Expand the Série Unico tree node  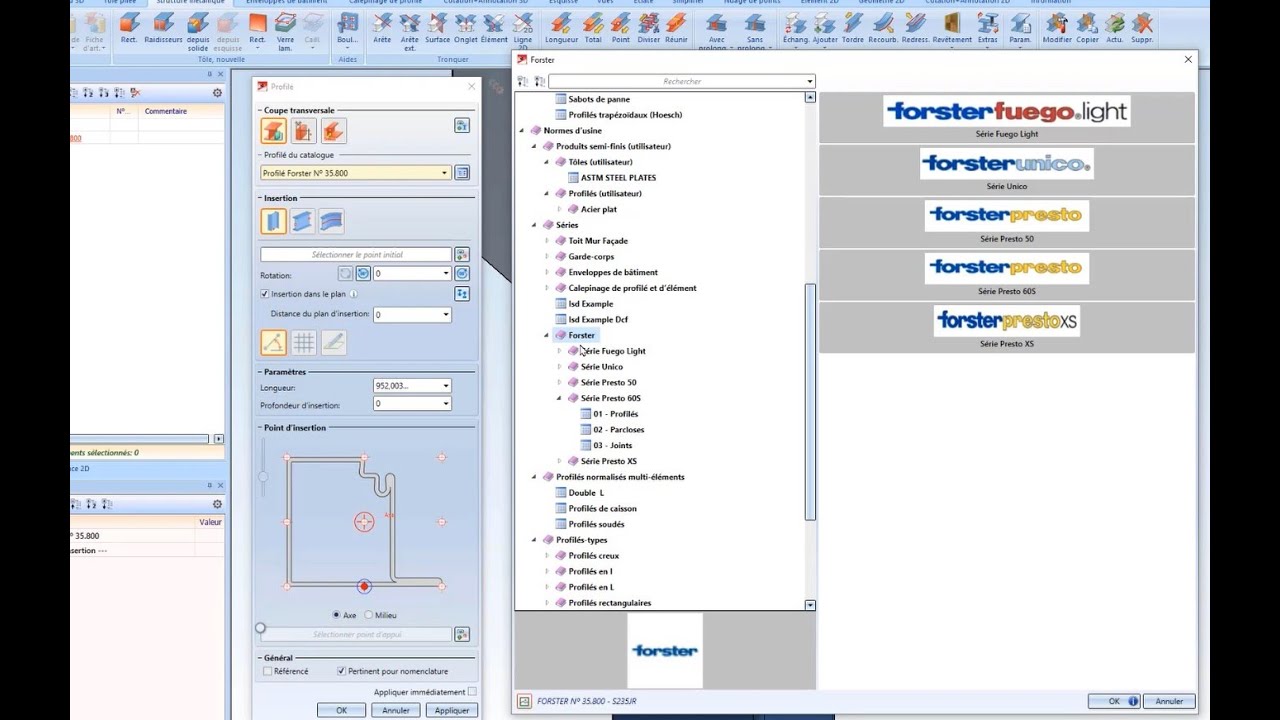[x=559, y=367]
